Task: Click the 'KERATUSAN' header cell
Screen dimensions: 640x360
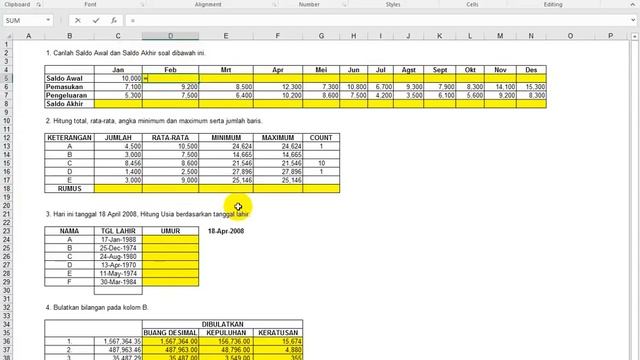Action: [278, 333]
